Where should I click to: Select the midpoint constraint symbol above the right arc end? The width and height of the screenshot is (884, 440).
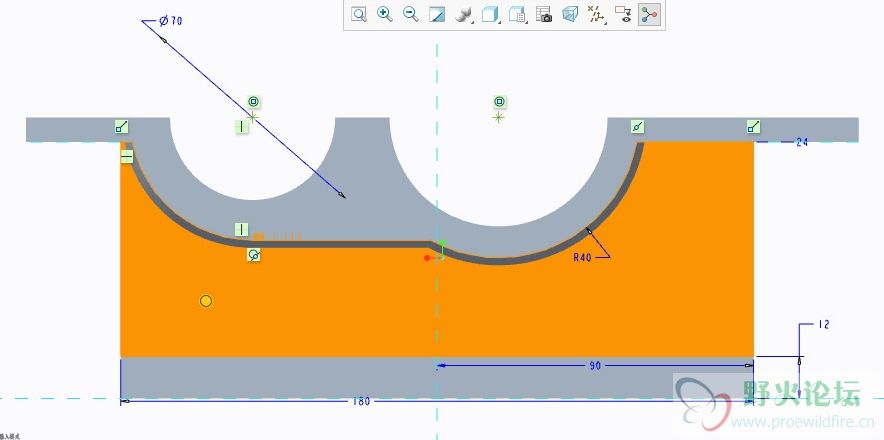[638, 127]
